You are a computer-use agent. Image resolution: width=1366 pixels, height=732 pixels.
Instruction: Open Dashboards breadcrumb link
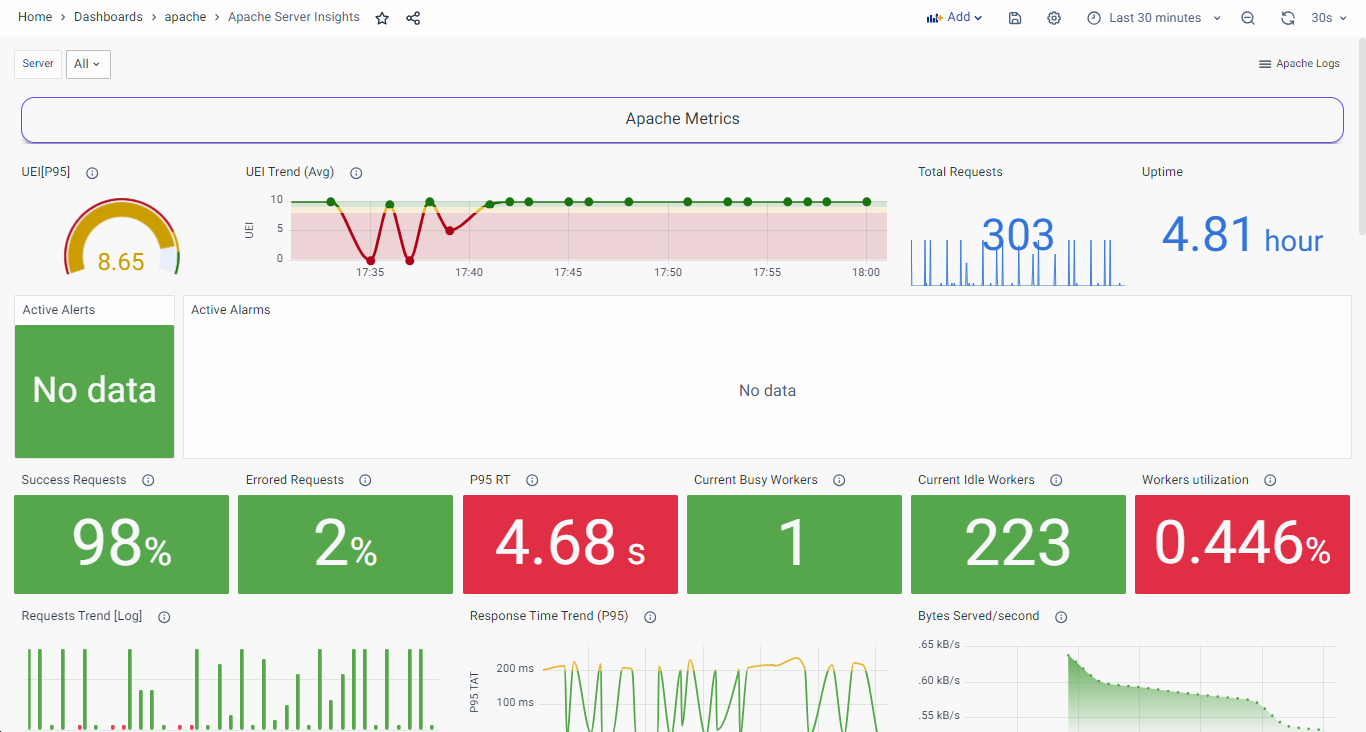pyautogui.click(x=108, y=18)
